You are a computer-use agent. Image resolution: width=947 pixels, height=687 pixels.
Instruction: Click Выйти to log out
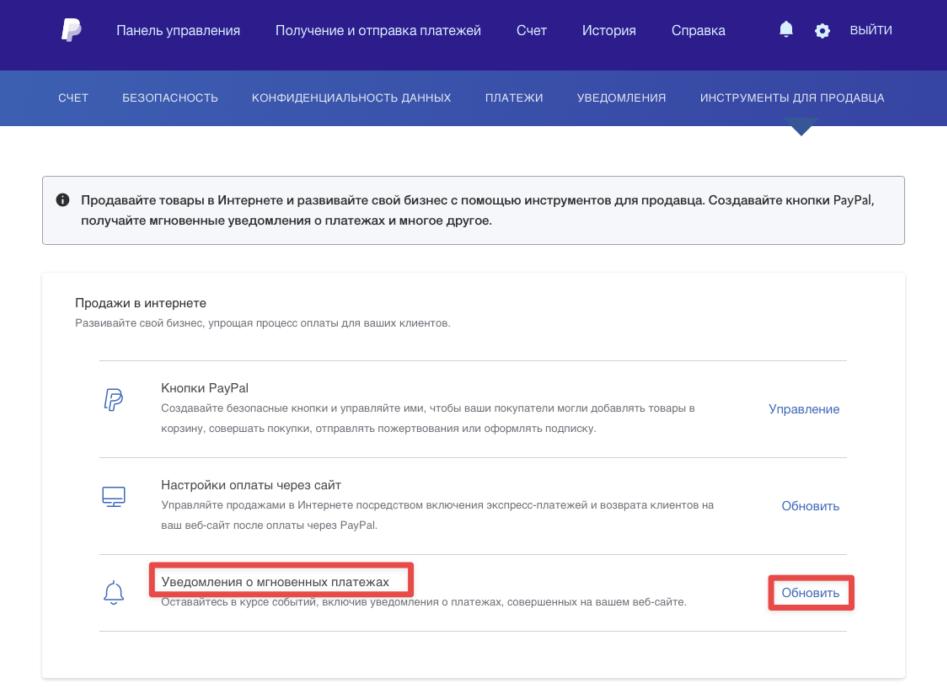coord(871,30)
